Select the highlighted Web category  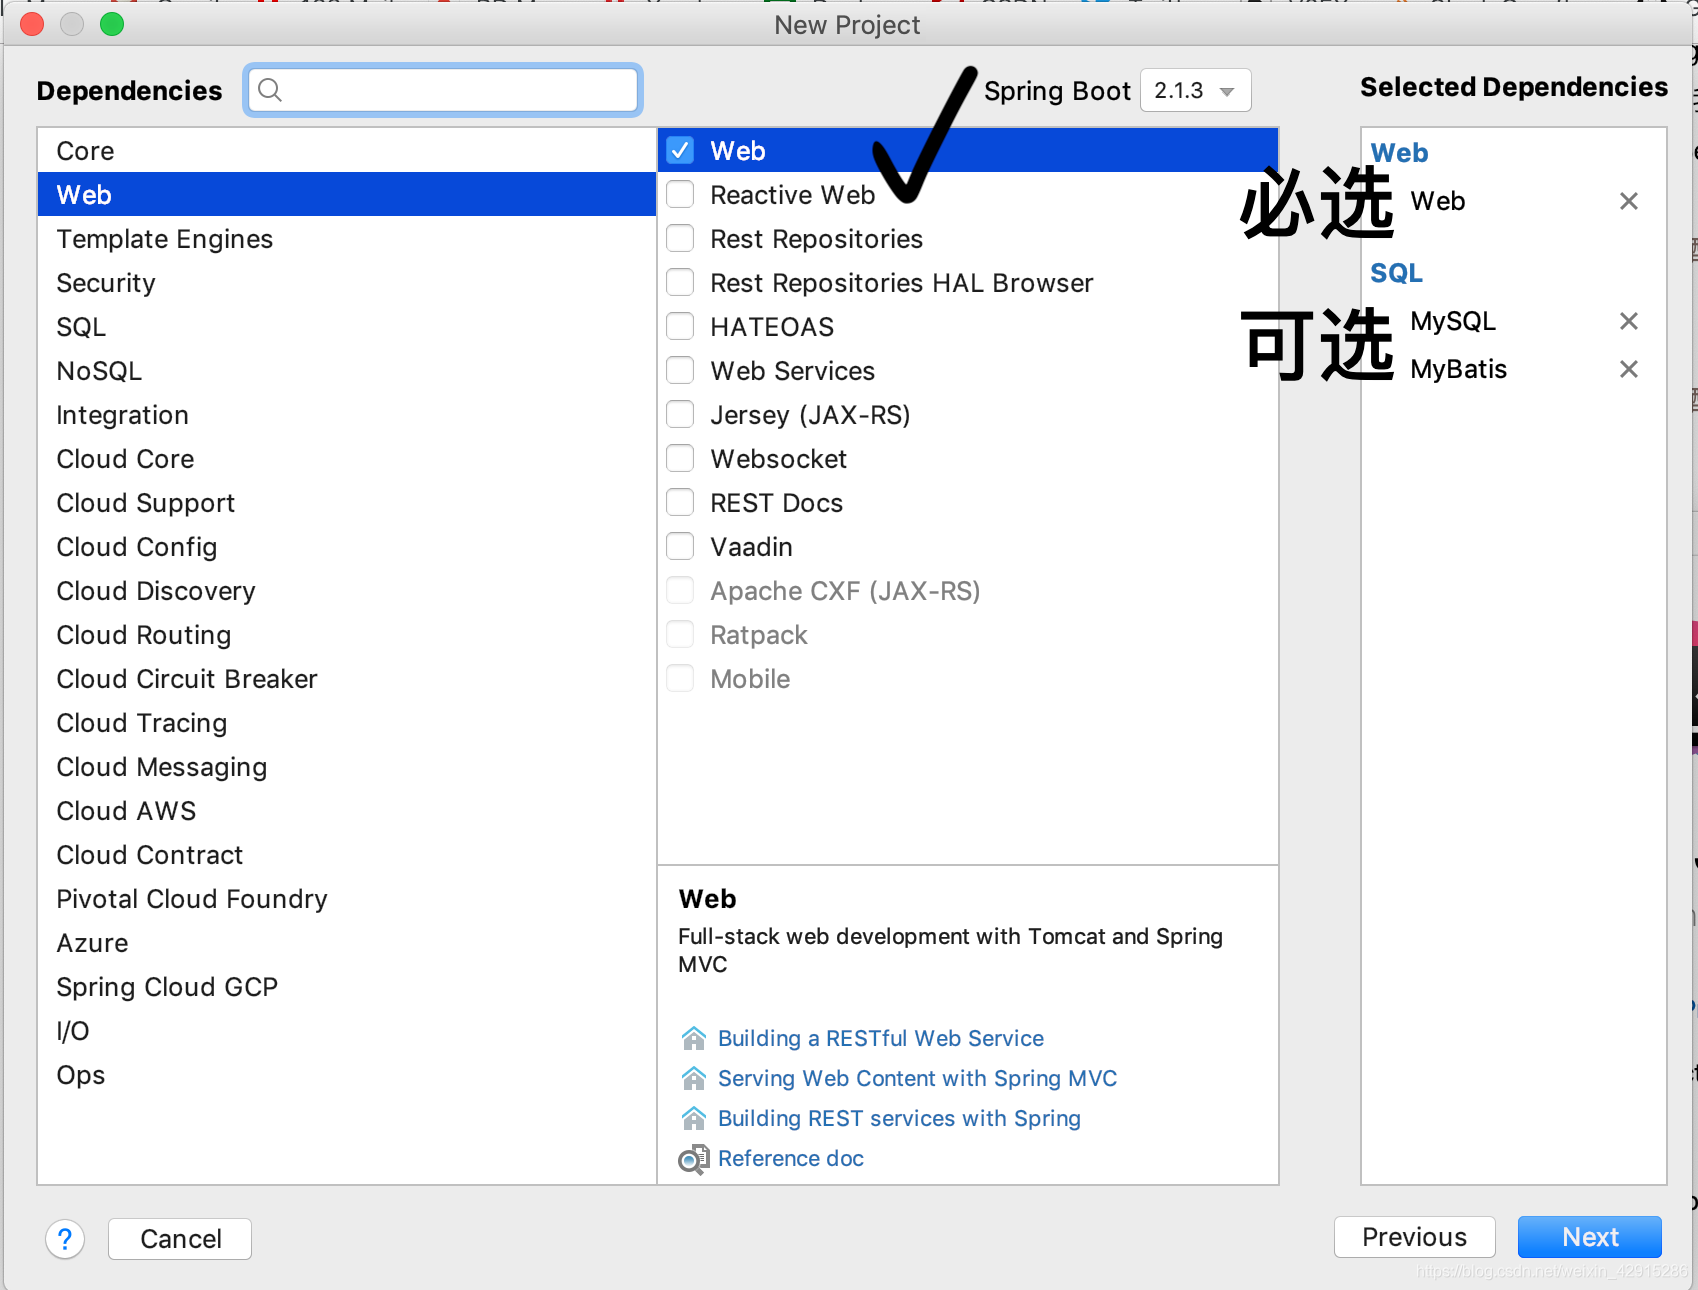pos(346,194)
